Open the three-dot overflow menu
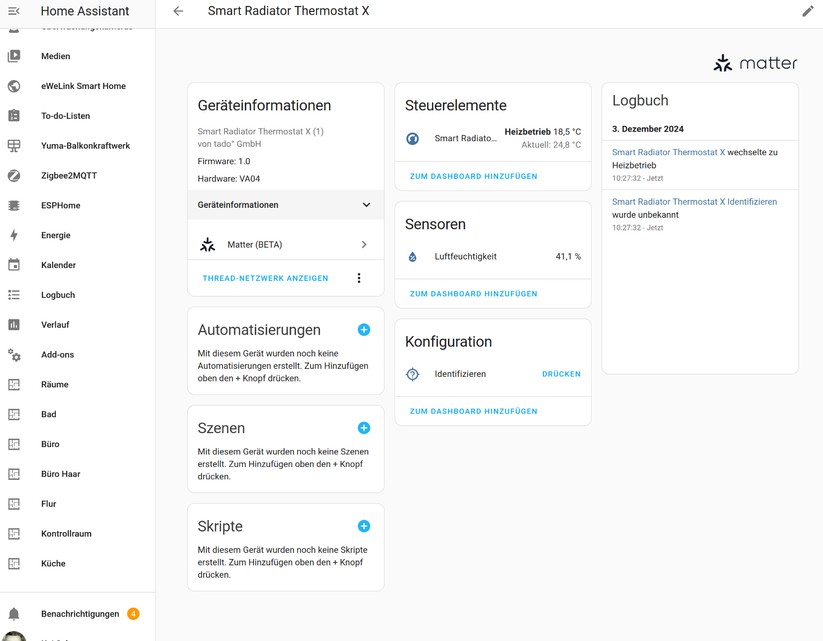 click(359, 278)
